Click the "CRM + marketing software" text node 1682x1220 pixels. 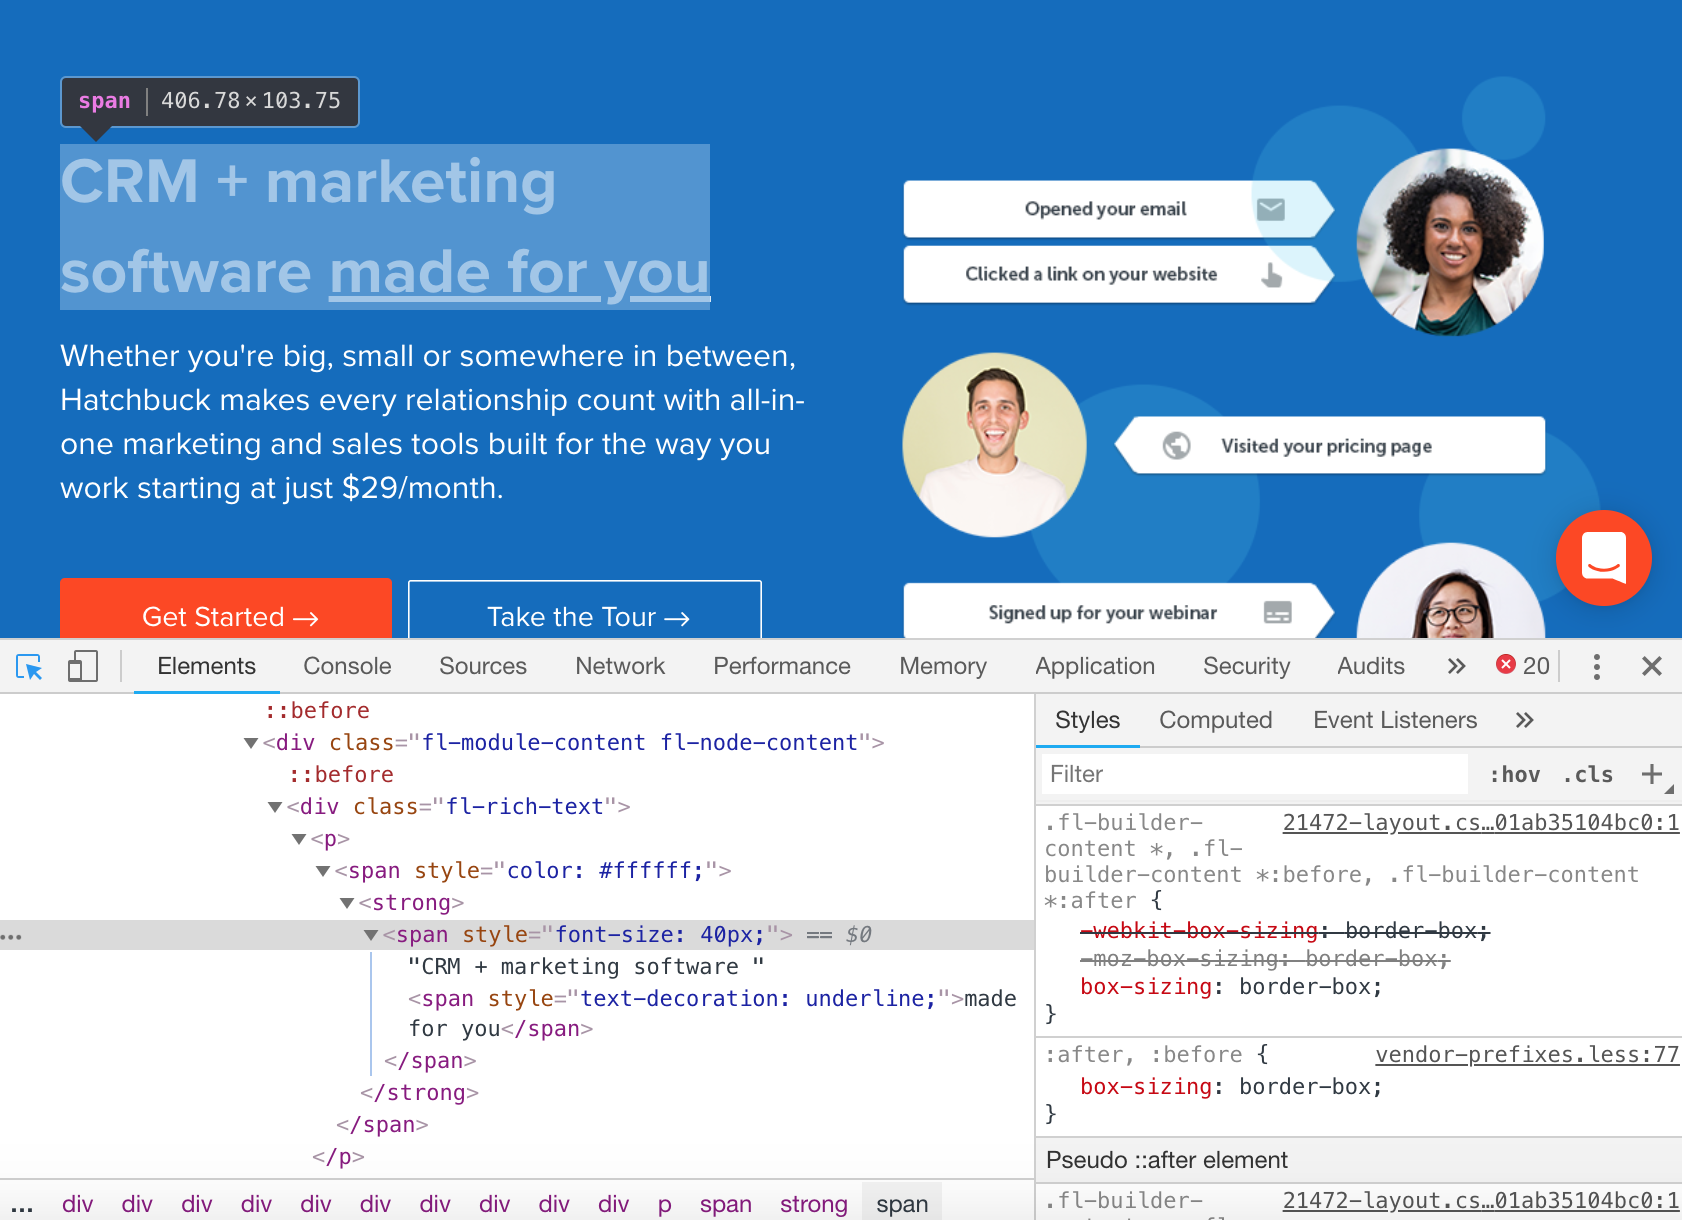point(585,966)
